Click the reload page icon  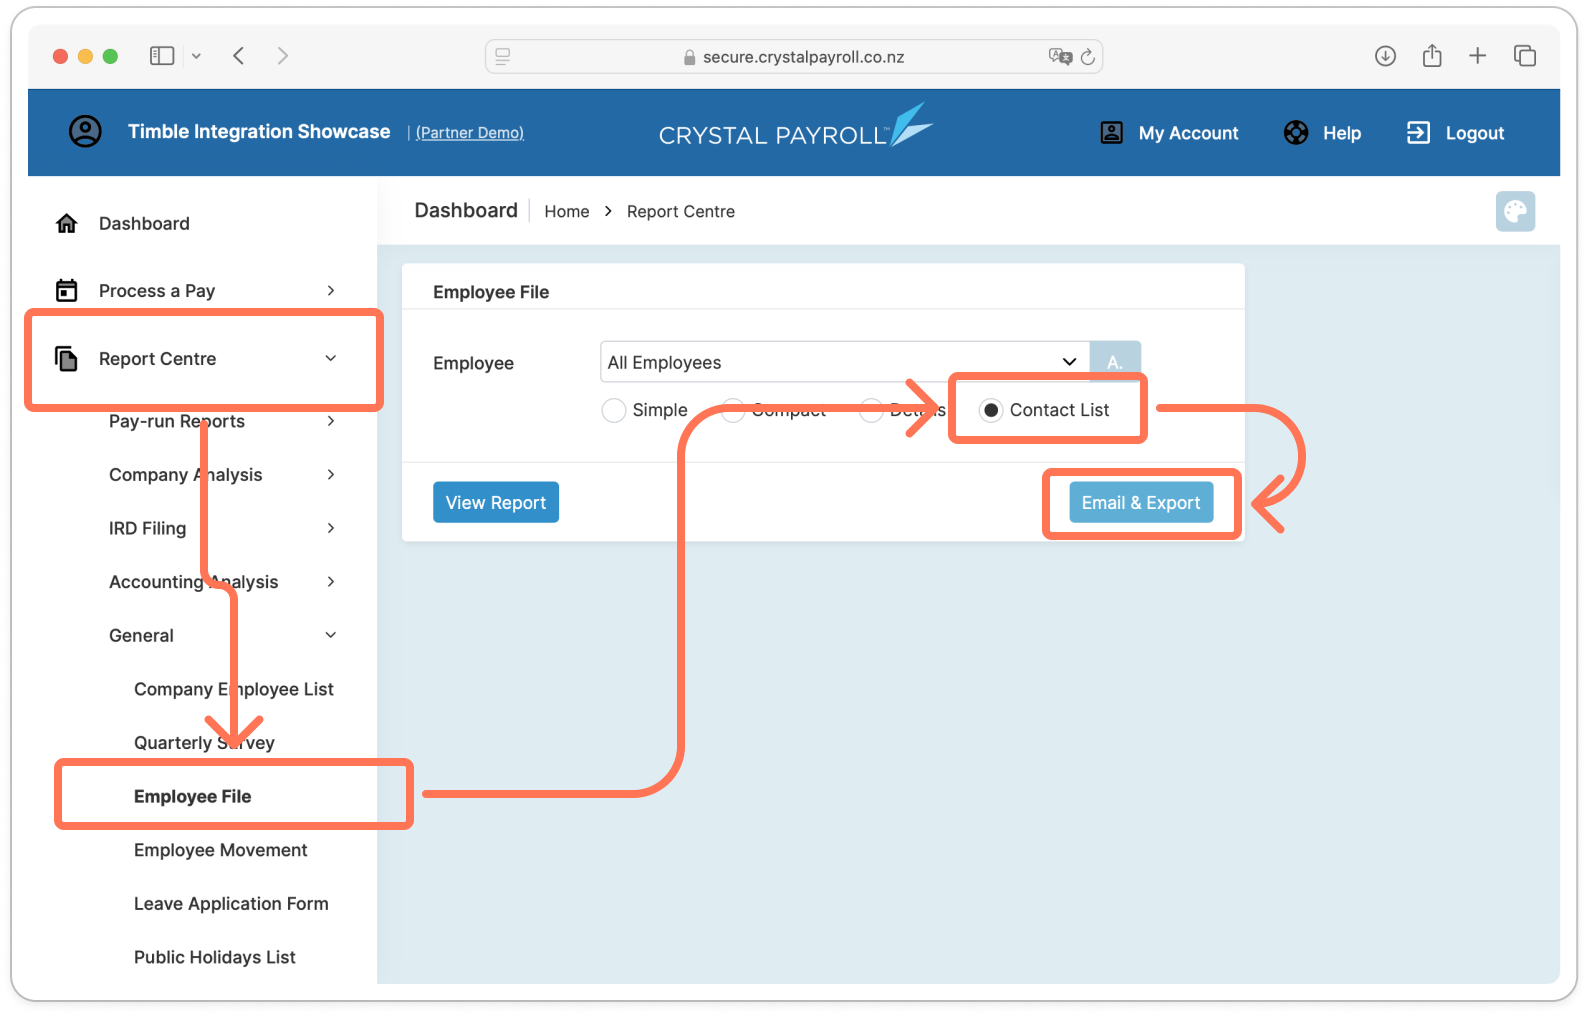(x=1088, y=57)
